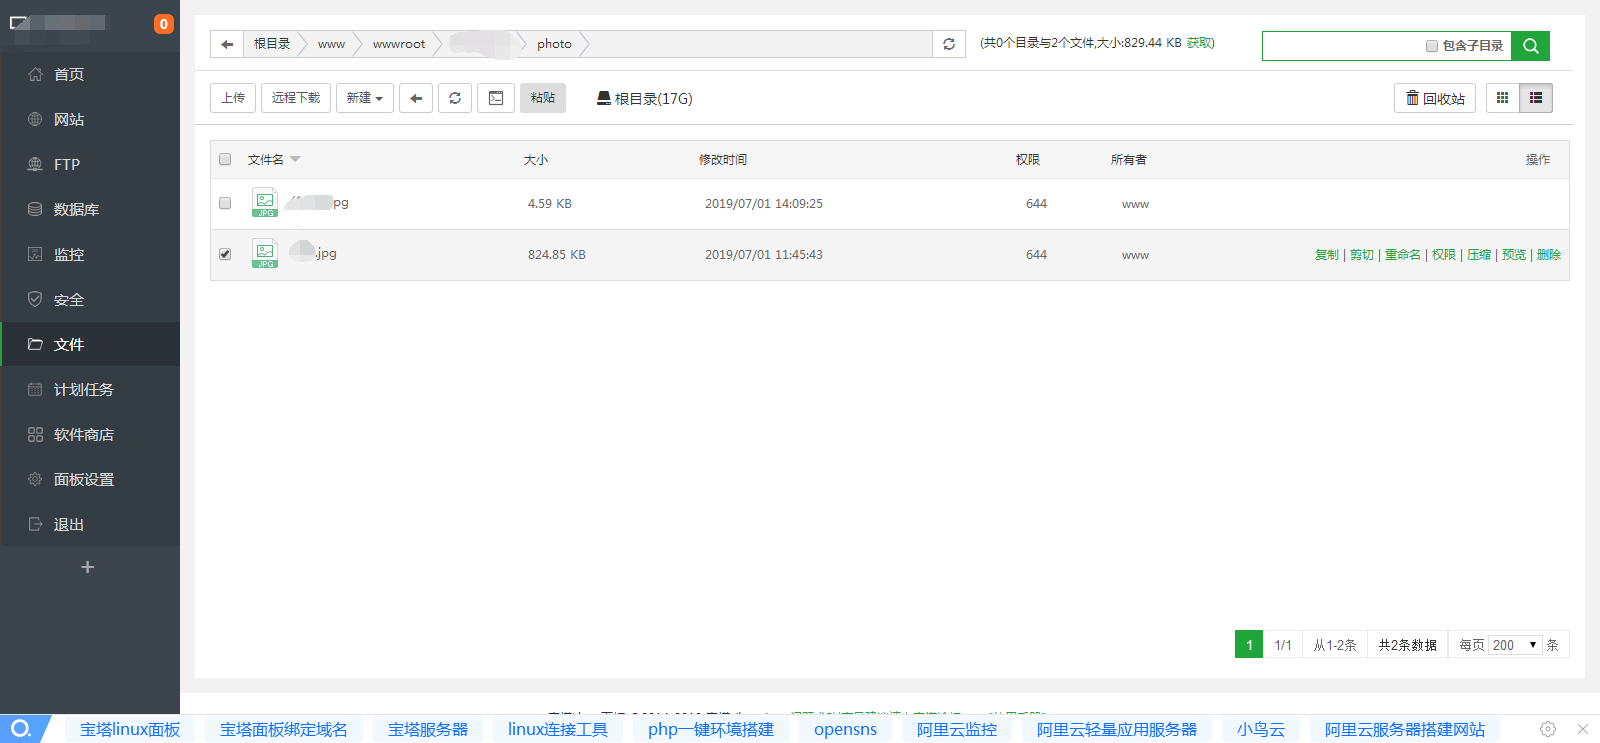Click photo segment in breadcrumb path
Image resolution: width=1600 pixels, height=743 pixels.
pos(554,44)
